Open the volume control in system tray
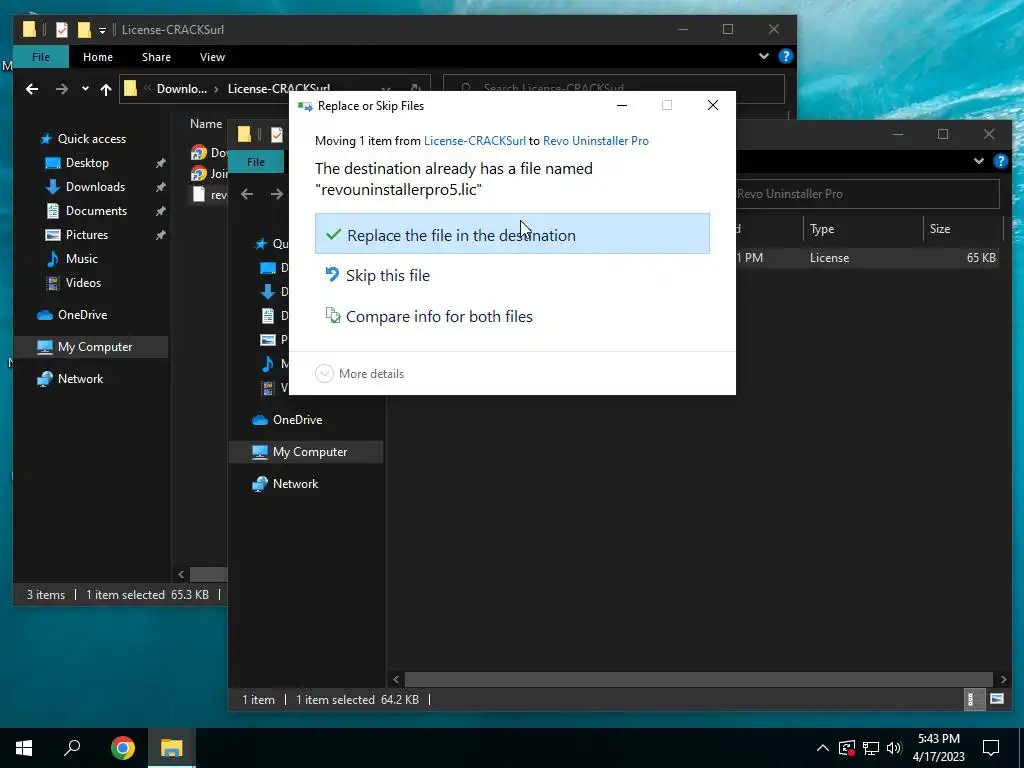Screen dimensions: 1024x768 click(x=894, y=748)
